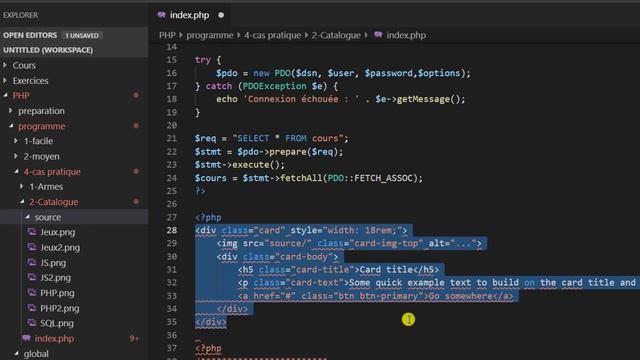Click the $stmt->execute() line

[x=240, y=165]
